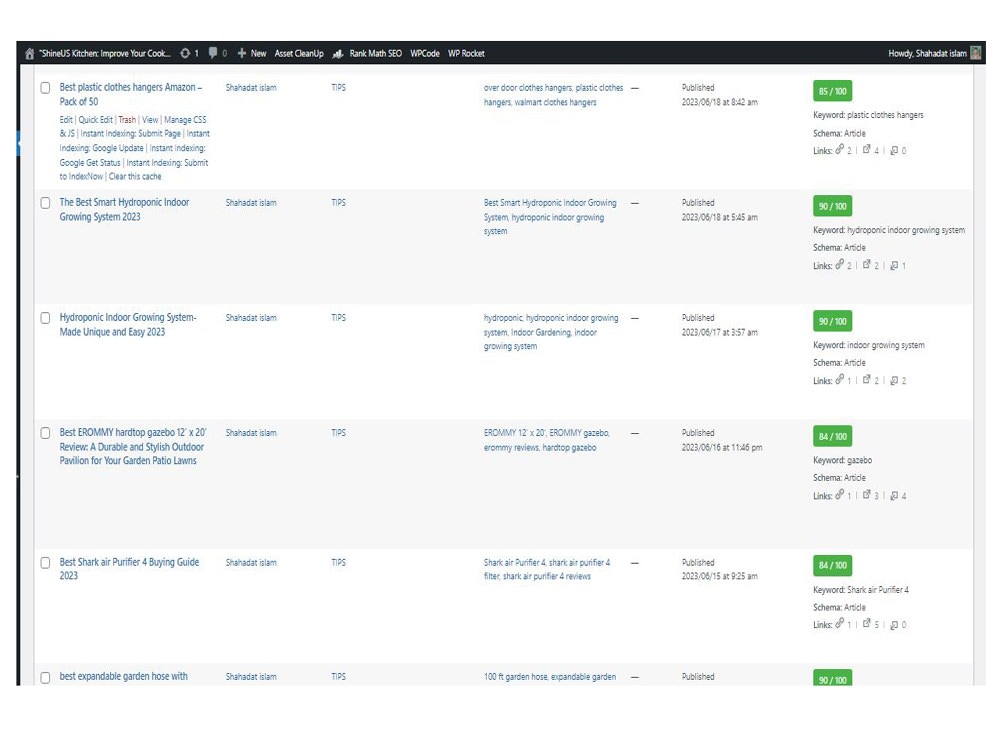Click Trash row action

(x=127, y=120)
